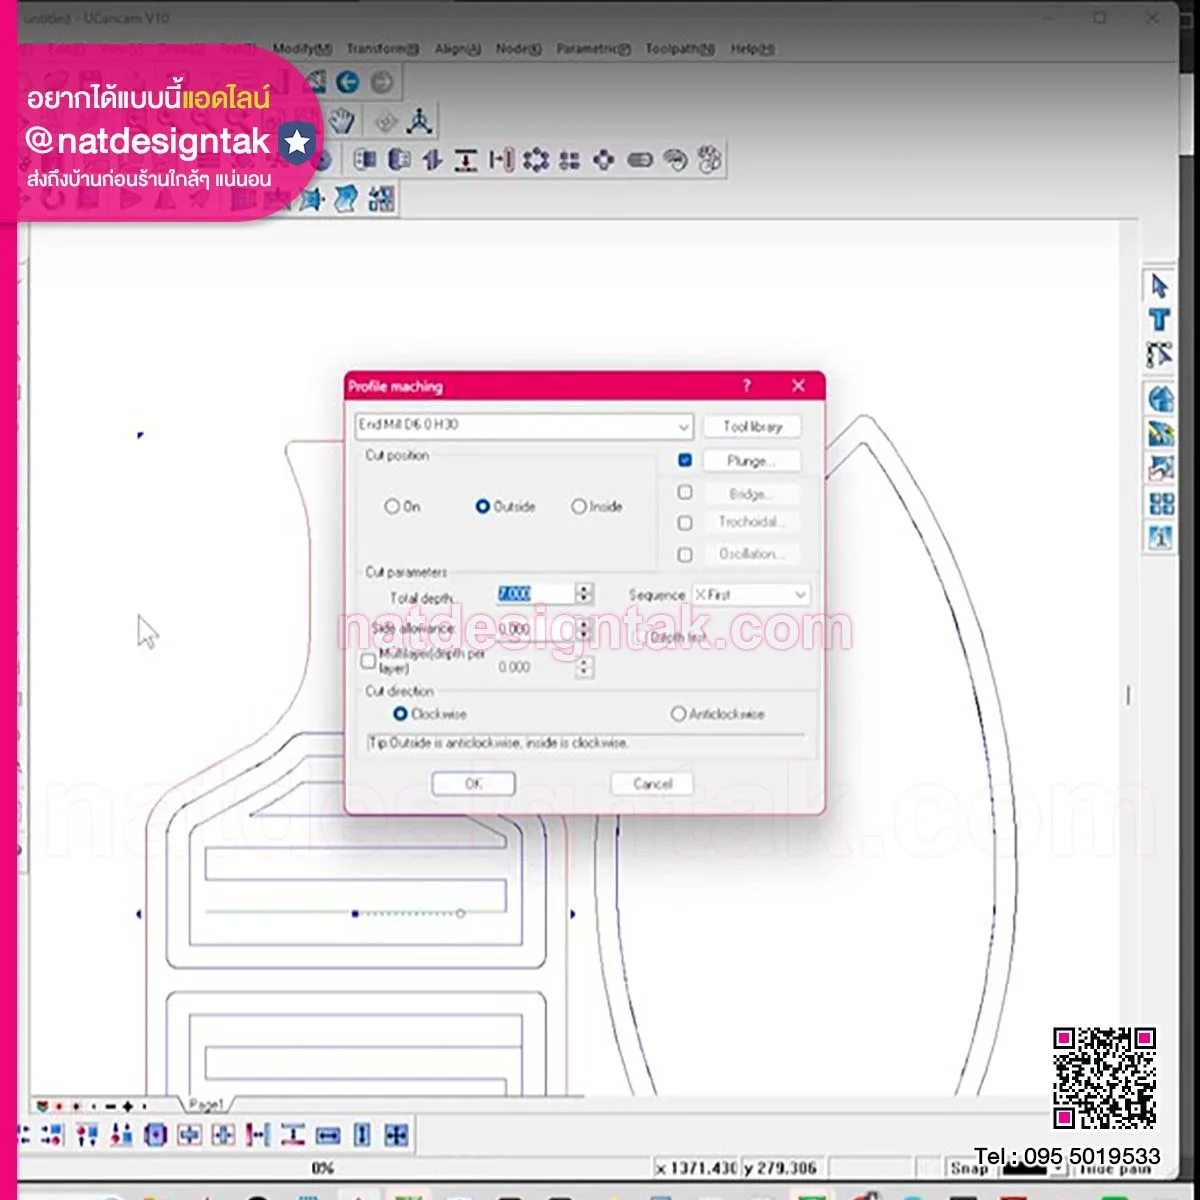Viewport: 1200px width, 1200px height.
Task: Click the Total depth input field
Action: 535,594
